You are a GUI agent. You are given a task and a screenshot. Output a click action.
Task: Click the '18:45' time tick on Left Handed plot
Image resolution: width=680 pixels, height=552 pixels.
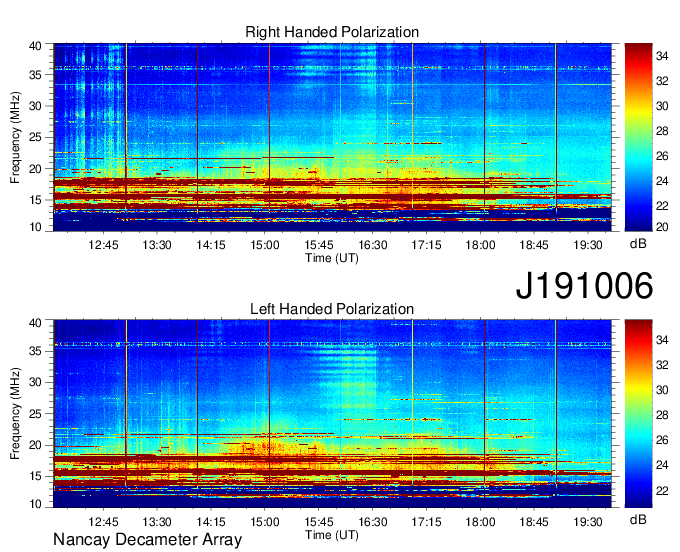[534, 522]
